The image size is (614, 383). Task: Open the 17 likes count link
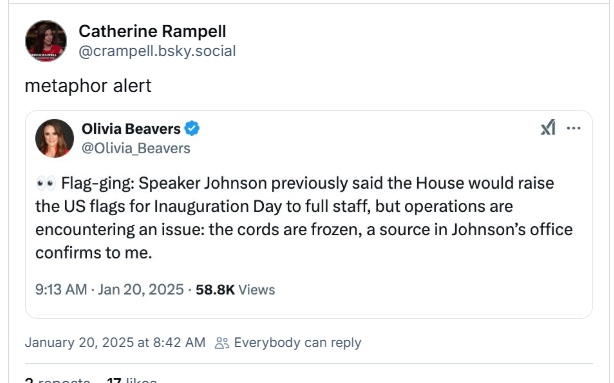coord(132,380)
